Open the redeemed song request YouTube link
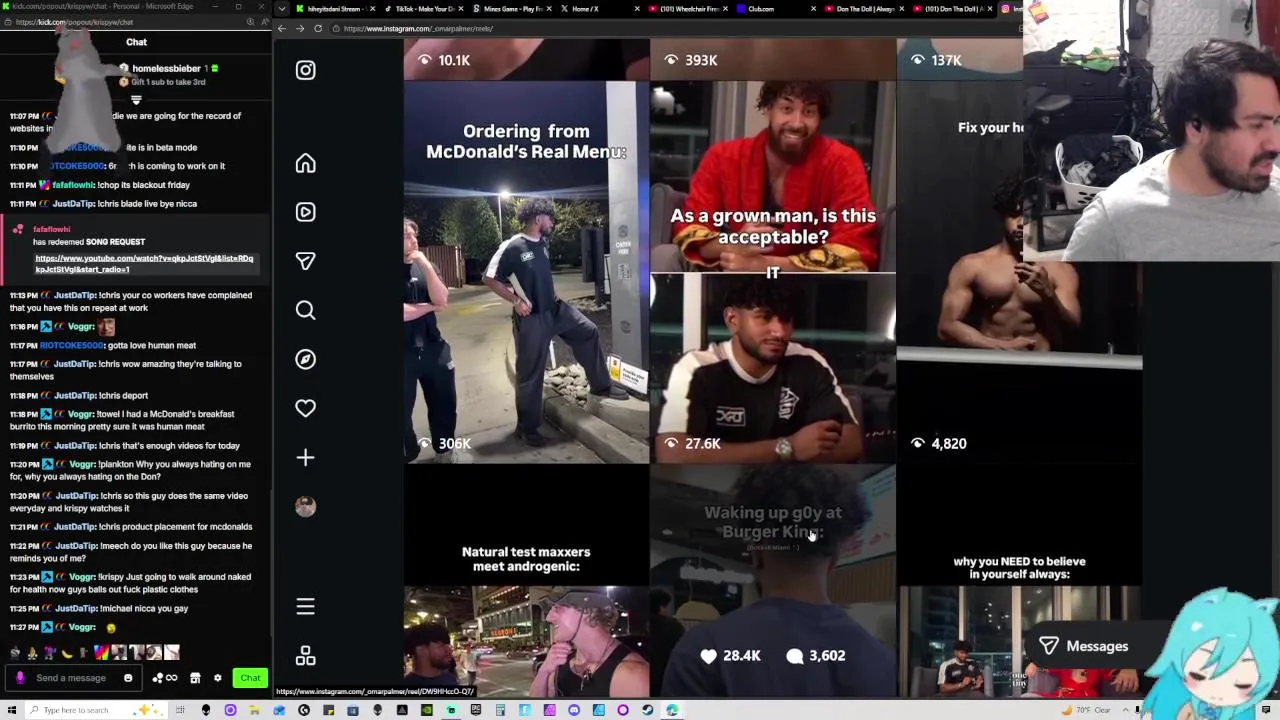This screenshot has height=720, width=1280. coord(144,264)
